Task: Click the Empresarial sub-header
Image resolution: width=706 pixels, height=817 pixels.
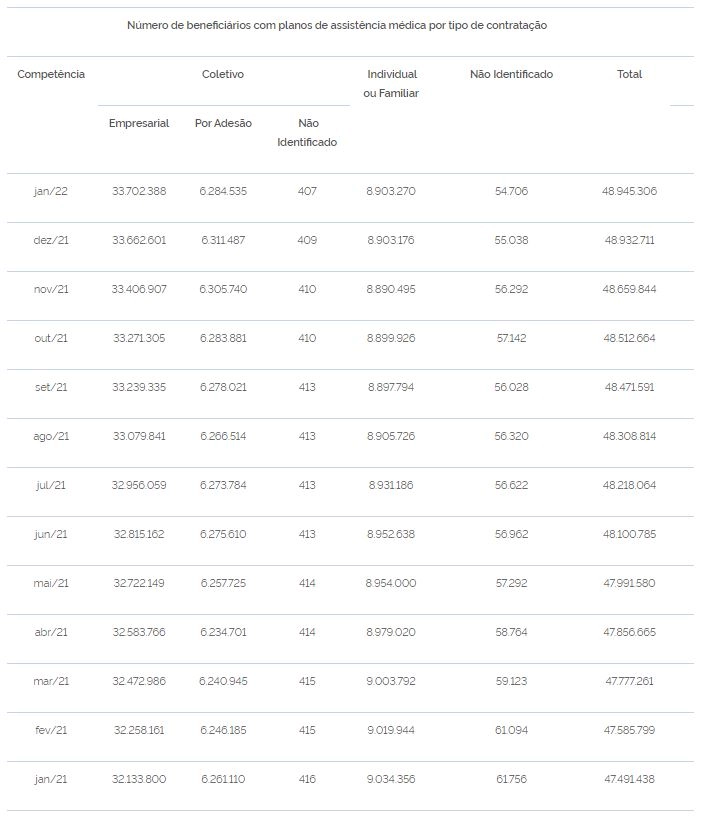Action: (x=139, y=123)
